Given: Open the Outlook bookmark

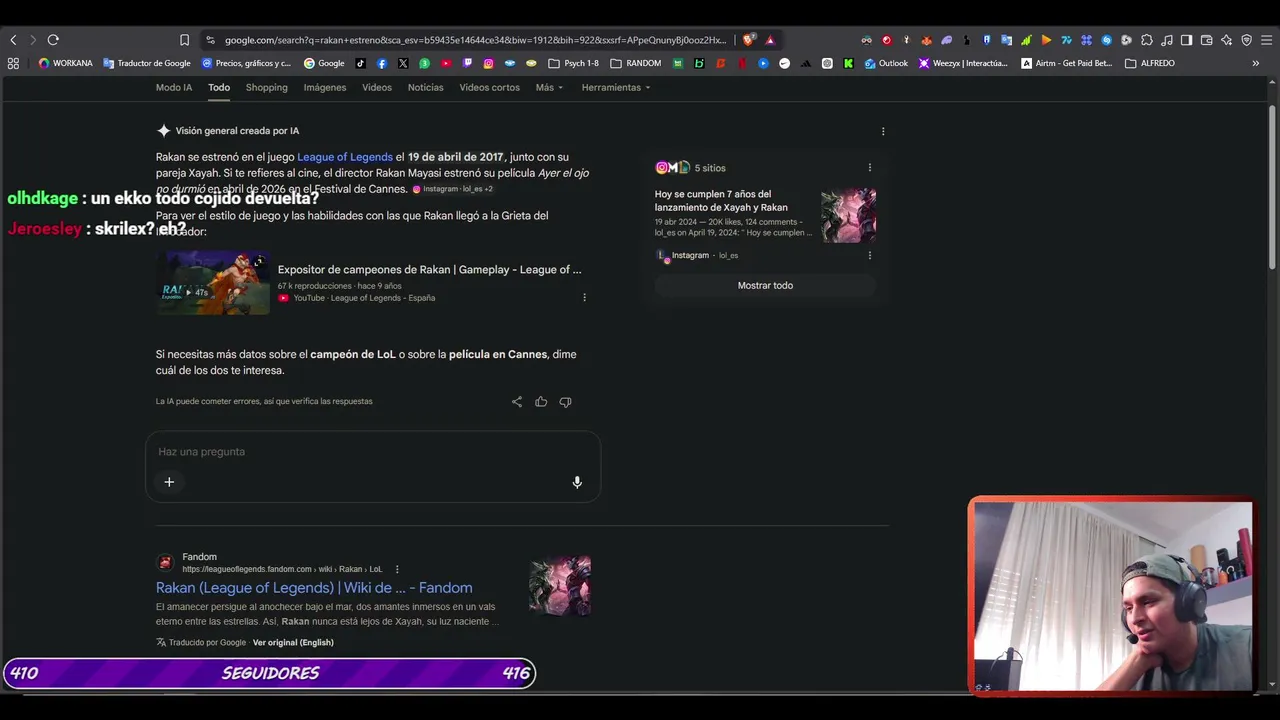Looking at the screenshot, I should (x=886, y=63).
